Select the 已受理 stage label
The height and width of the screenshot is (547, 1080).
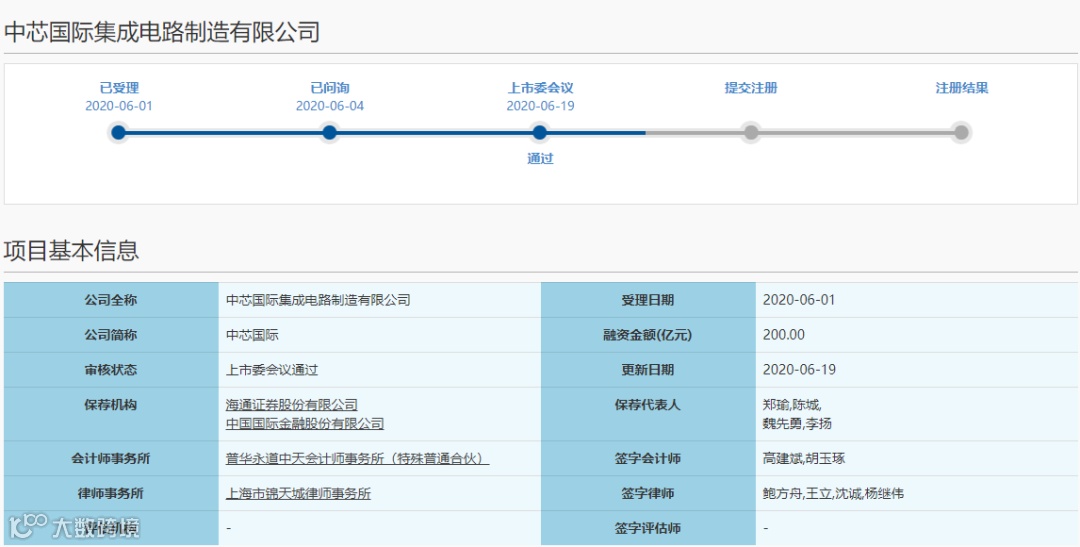[119, 88]
